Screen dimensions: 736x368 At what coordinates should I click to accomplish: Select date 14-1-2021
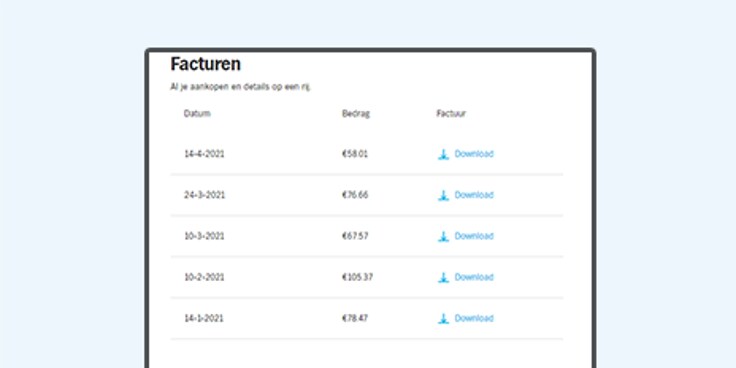click(x=204, y=318)
